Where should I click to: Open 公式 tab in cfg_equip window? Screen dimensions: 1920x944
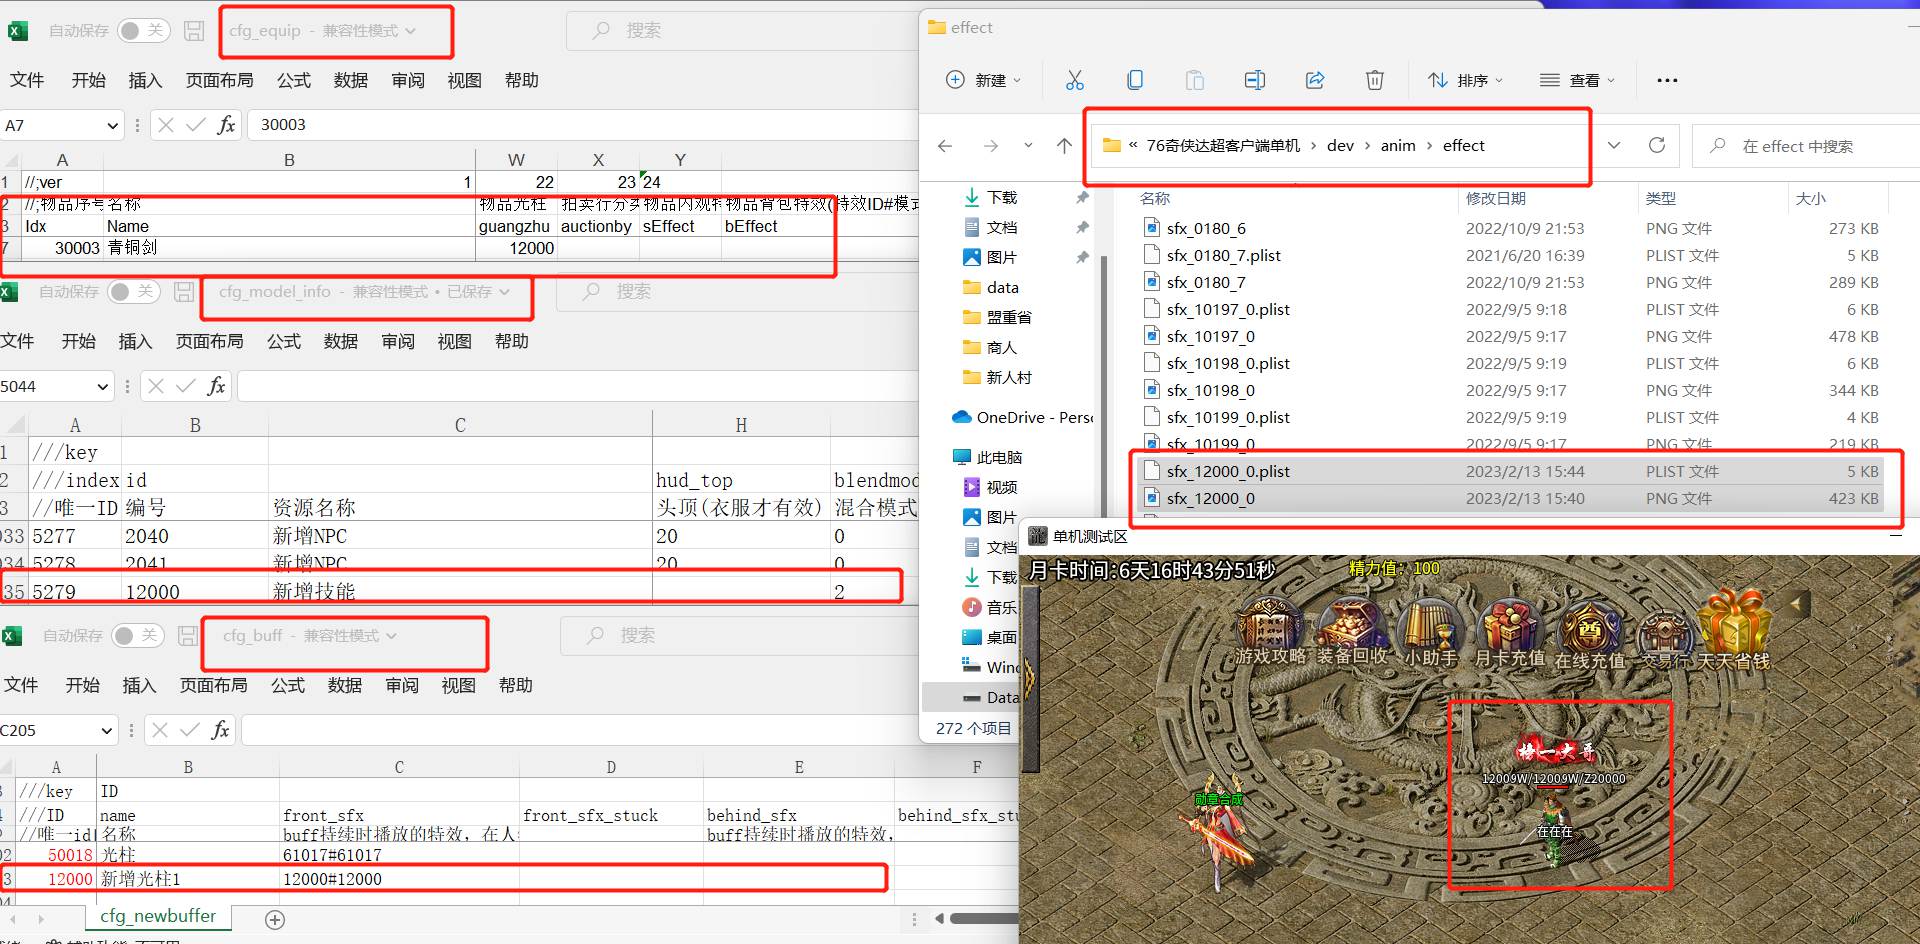coord(294,80)
